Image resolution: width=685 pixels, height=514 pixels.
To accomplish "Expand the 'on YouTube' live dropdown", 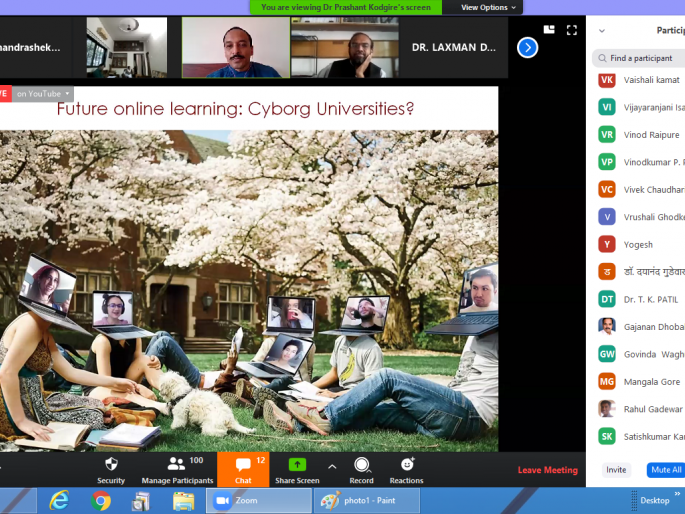I will (x=44, y=94).
